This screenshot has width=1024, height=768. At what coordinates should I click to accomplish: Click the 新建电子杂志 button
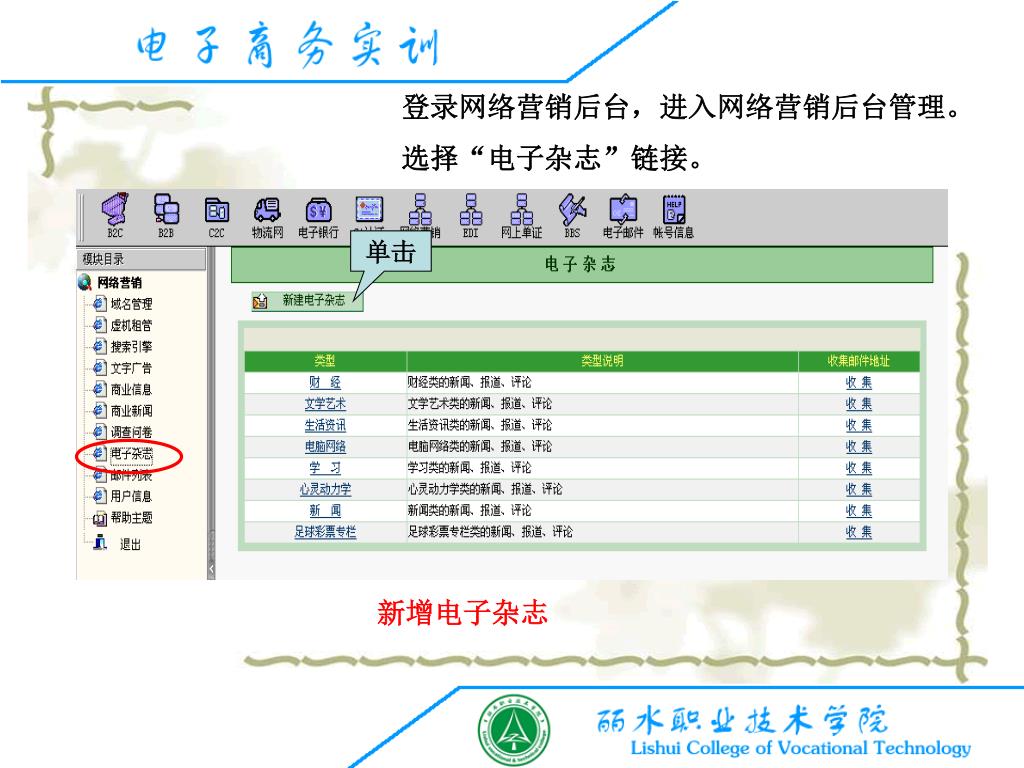click(x=306, y=300)
